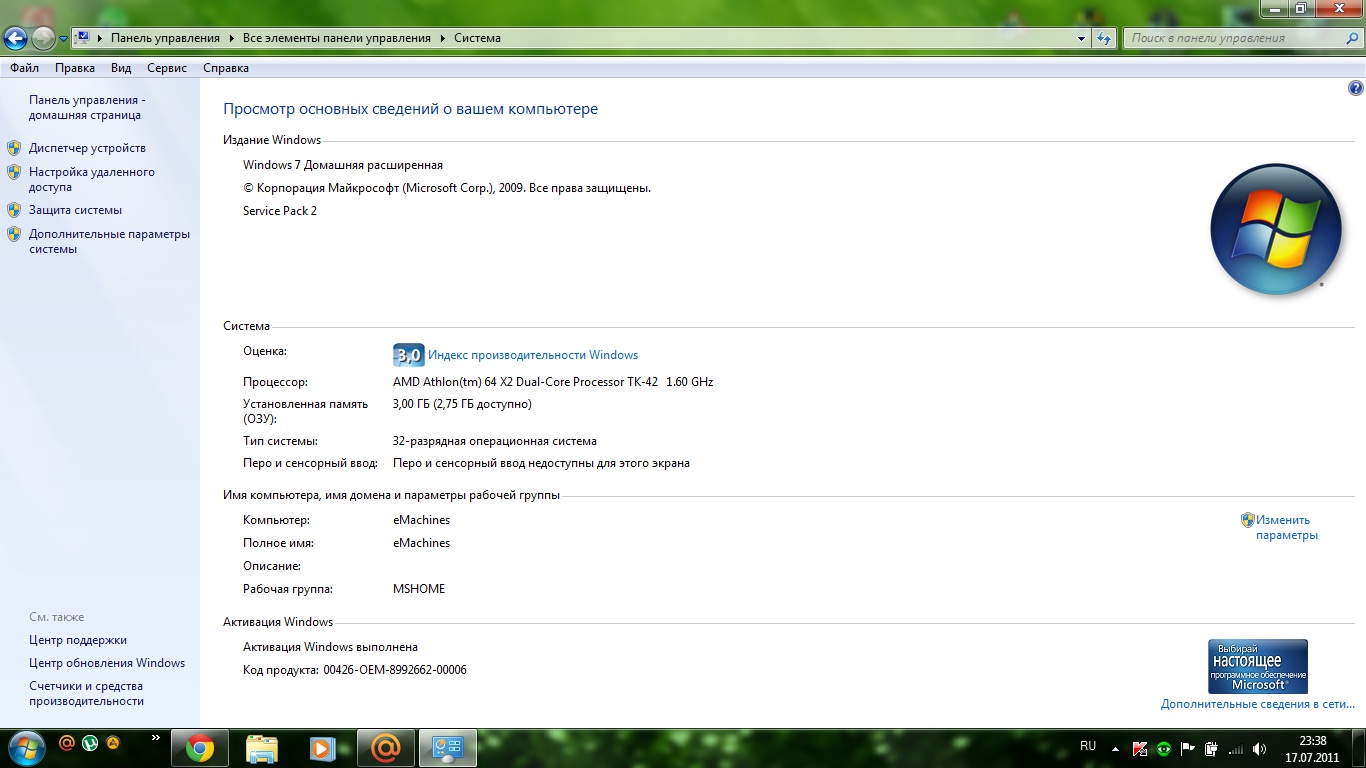Click the search magnifier icon
The width and height of the screenshot is (1366, 768).
pyautogui.click(x=1350, y=38)
